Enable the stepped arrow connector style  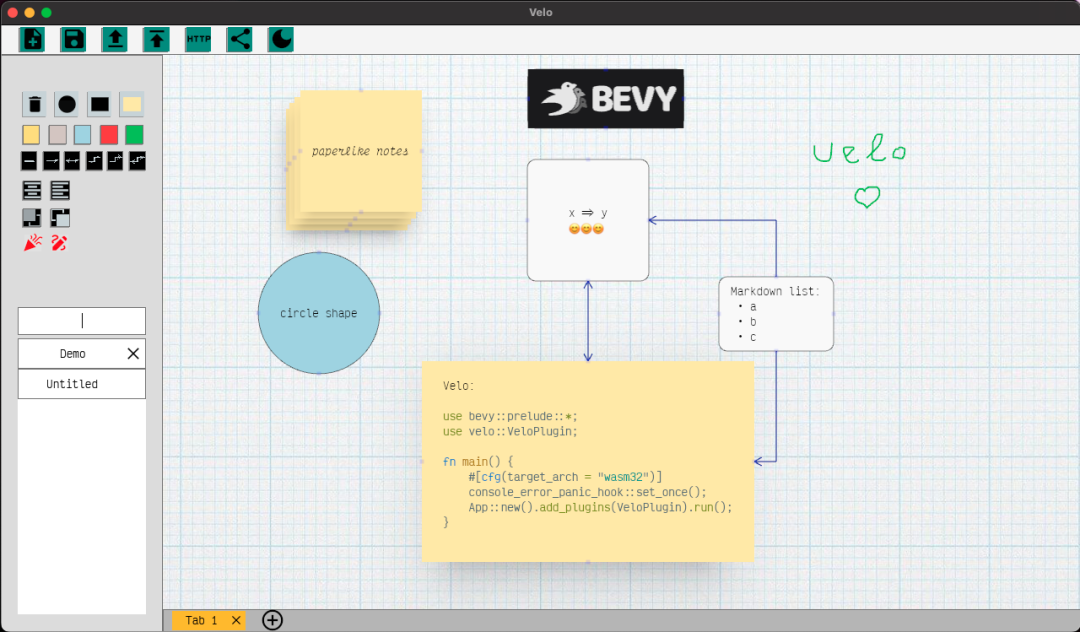click(96, 160)
